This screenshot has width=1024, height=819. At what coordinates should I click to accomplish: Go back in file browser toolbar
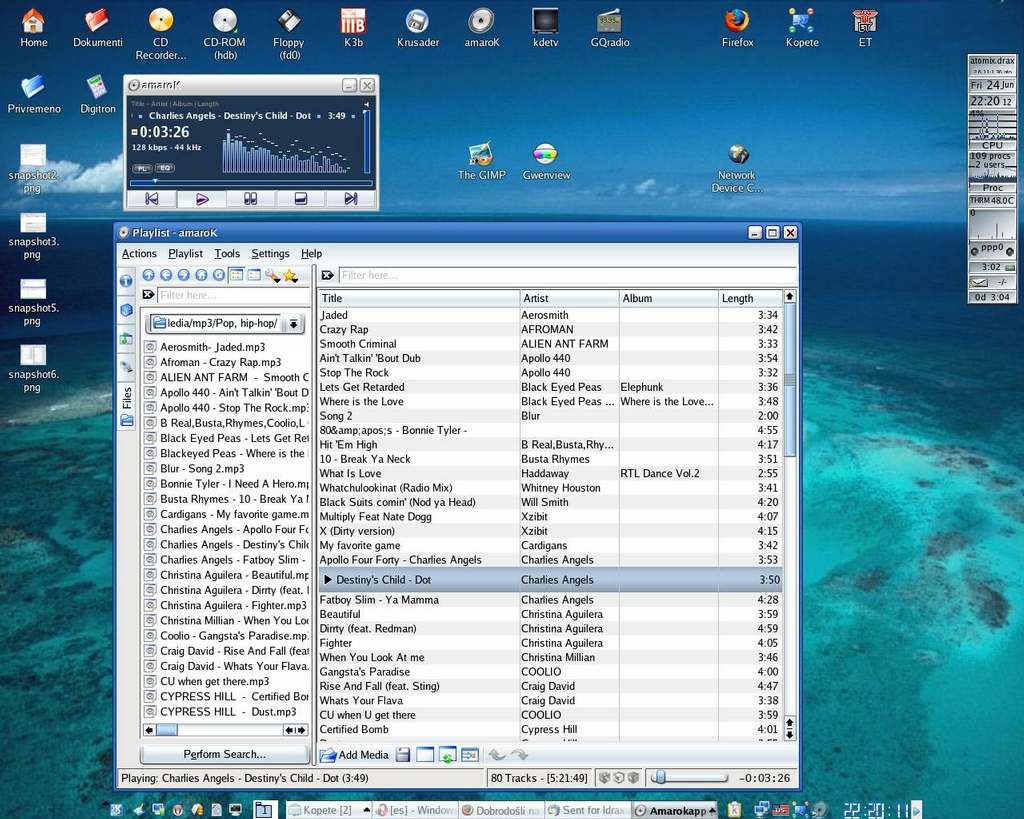point(167,276)
